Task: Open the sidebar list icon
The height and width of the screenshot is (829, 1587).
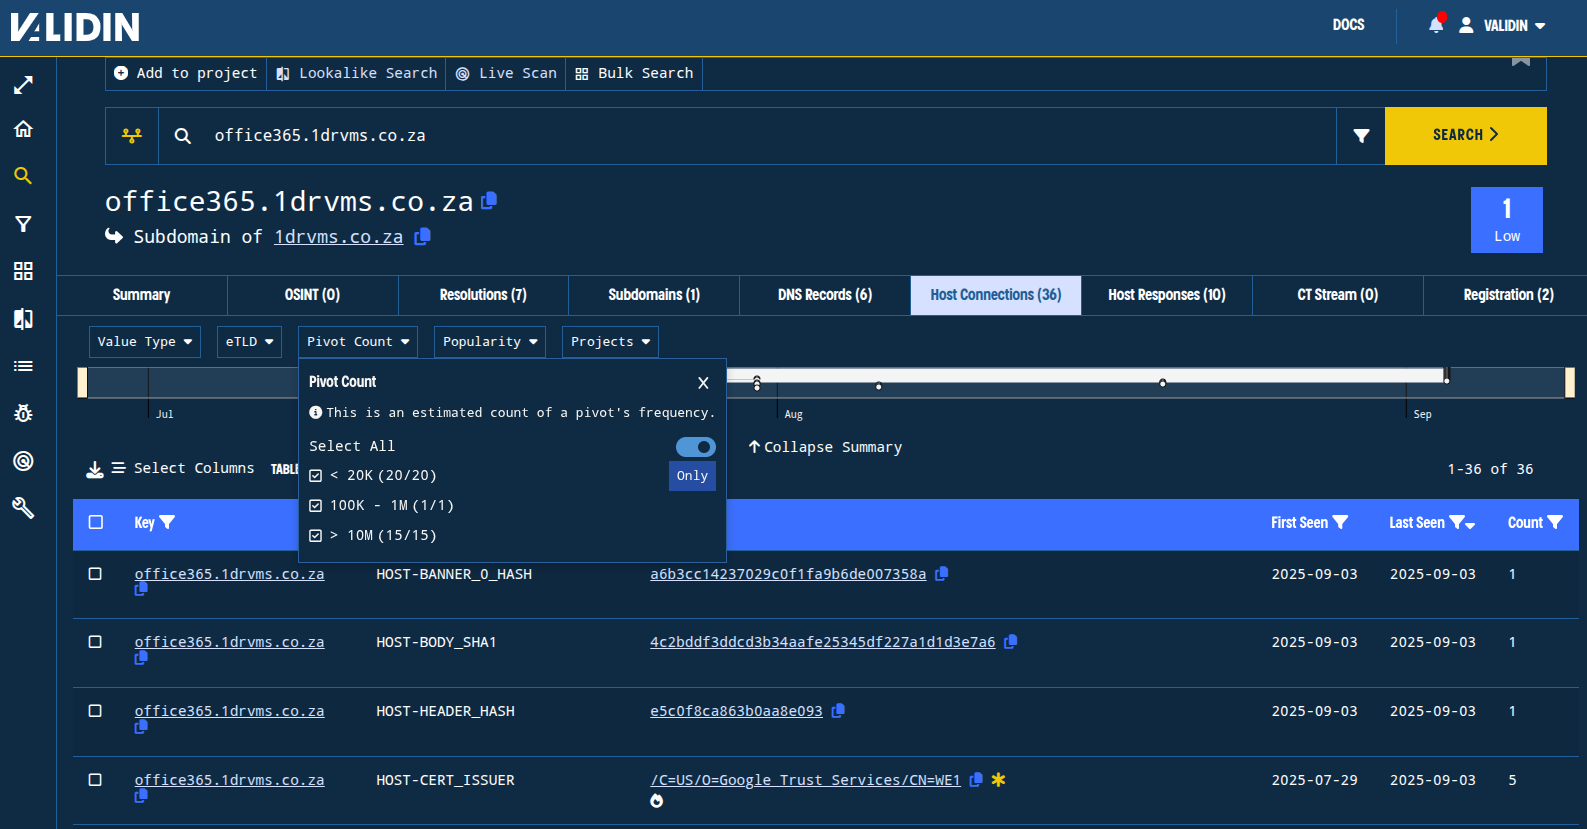Action: 23,366
